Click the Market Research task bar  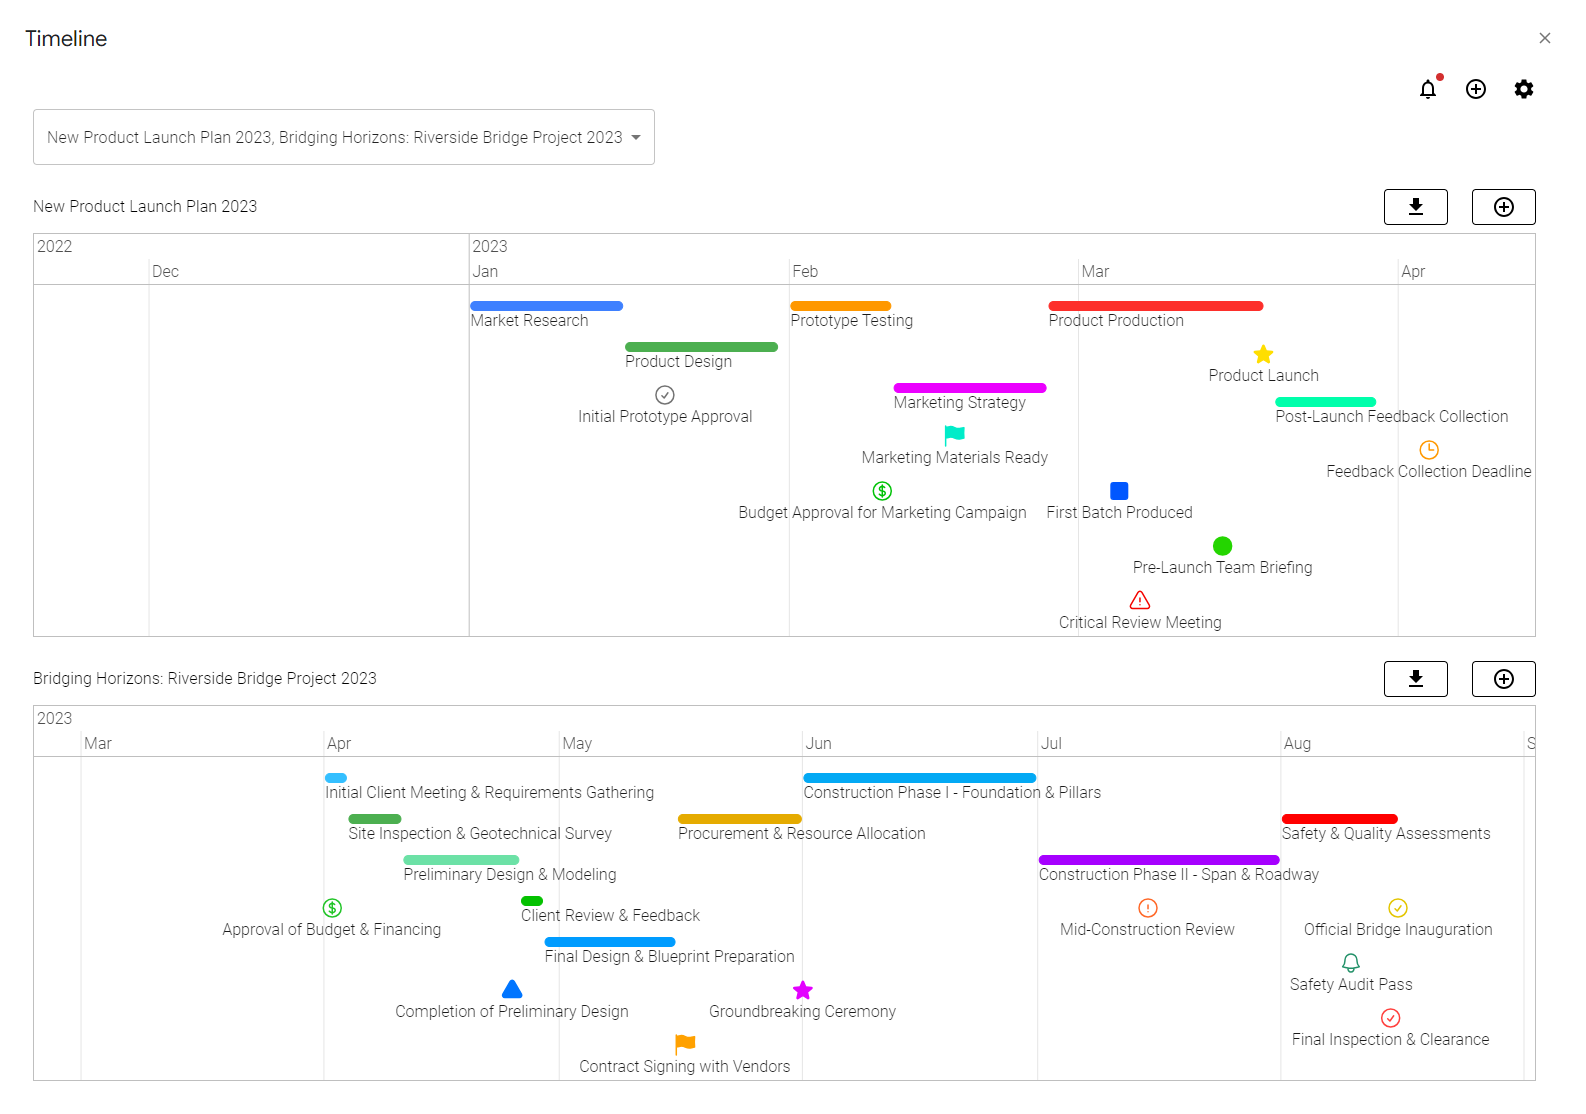pyautogui.click(x=546, y=306)
